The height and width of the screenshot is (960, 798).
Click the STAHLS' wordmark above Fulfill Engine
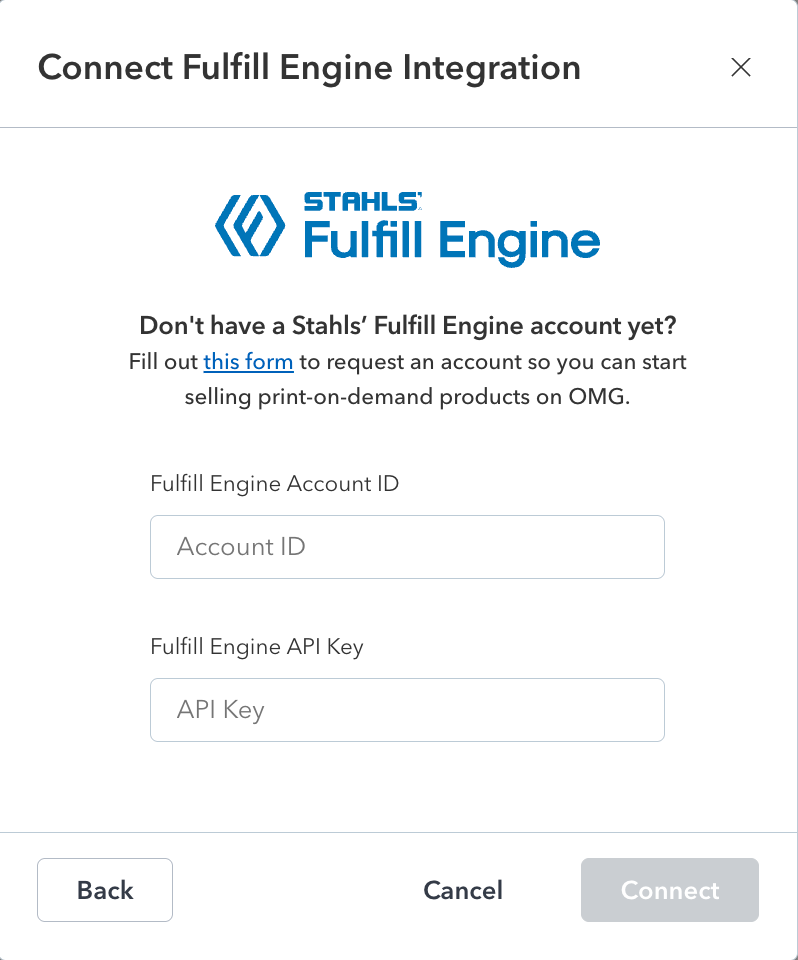click(362, 202)
